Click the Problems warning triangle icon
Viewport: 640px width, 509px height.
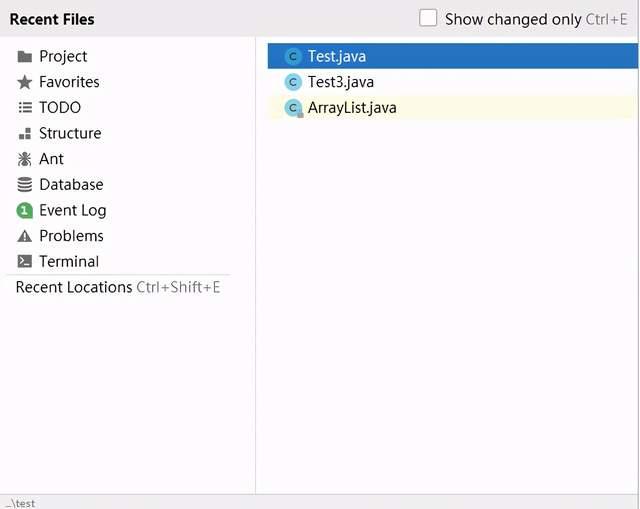(x=24, y=236)
